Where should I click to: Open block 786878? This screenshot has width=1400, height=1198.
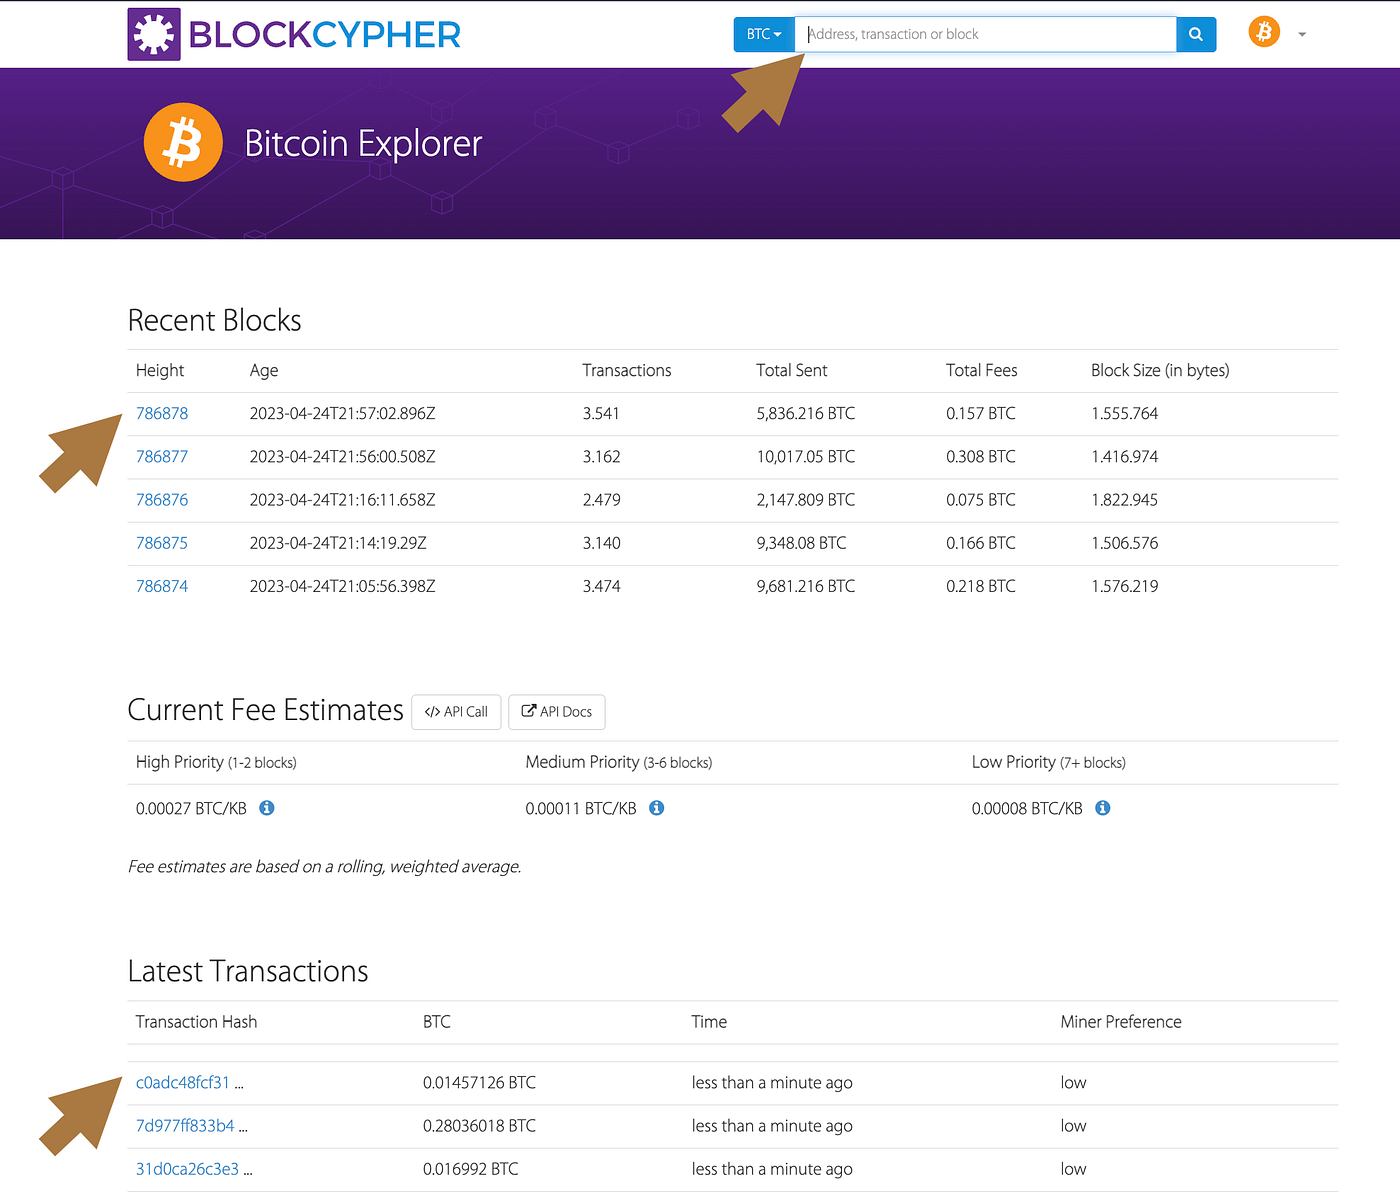tap(162, 414)
